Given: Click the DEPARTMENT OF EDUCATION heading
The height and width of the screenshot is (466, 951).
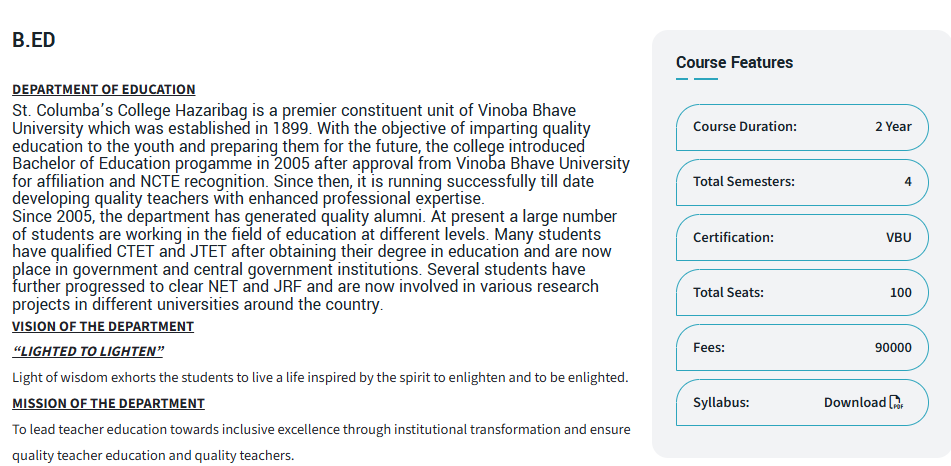Looking at the screenshot, I should (104, 90).
